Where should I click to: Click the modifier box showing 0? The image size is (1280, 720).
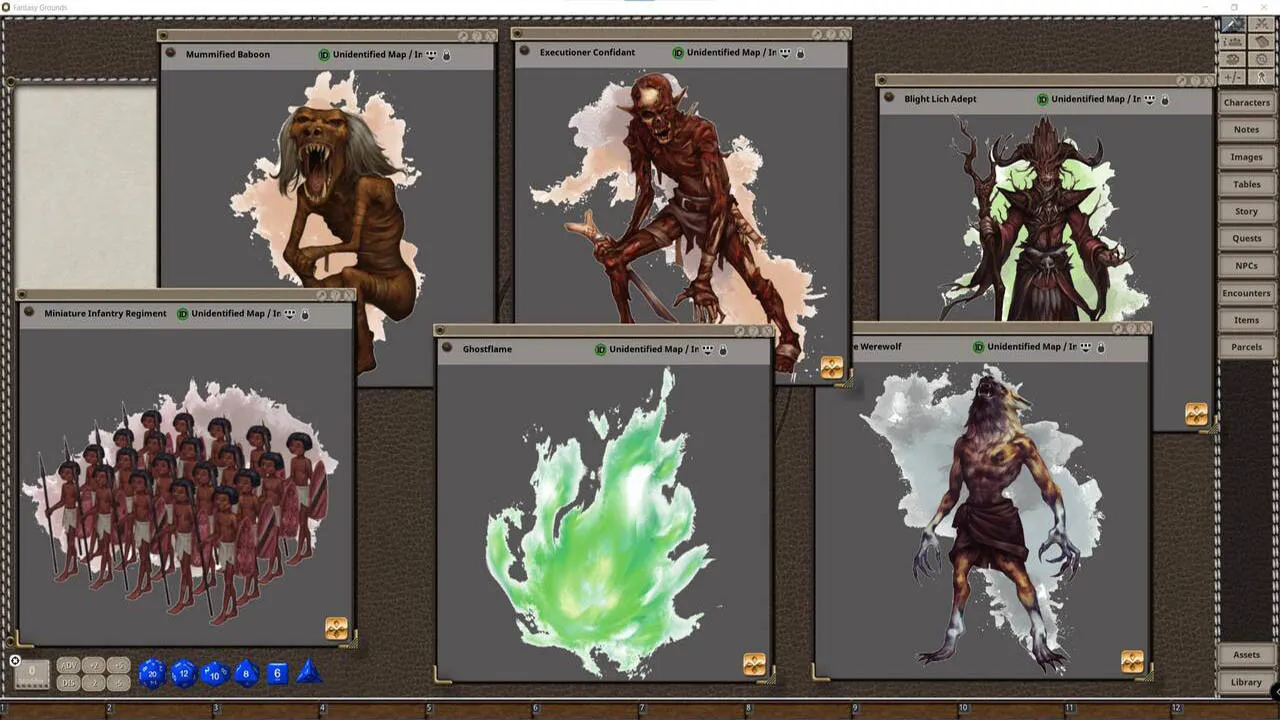[32, 674]
